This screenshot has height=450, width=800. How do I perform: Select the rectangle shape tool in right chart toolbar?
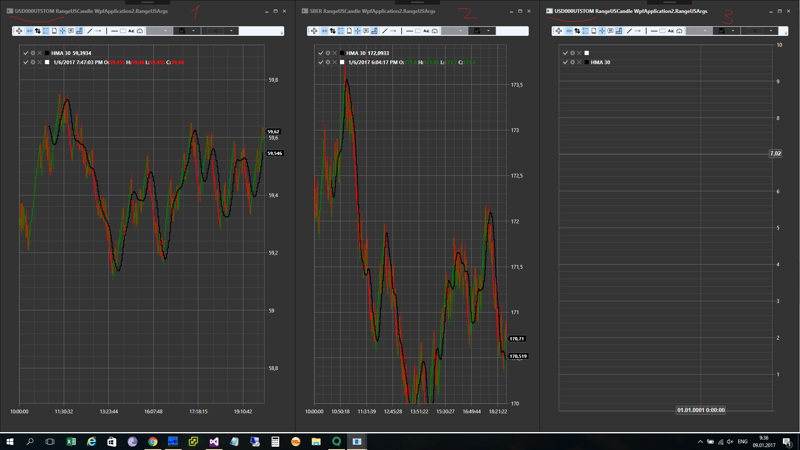tap(662, 31)
